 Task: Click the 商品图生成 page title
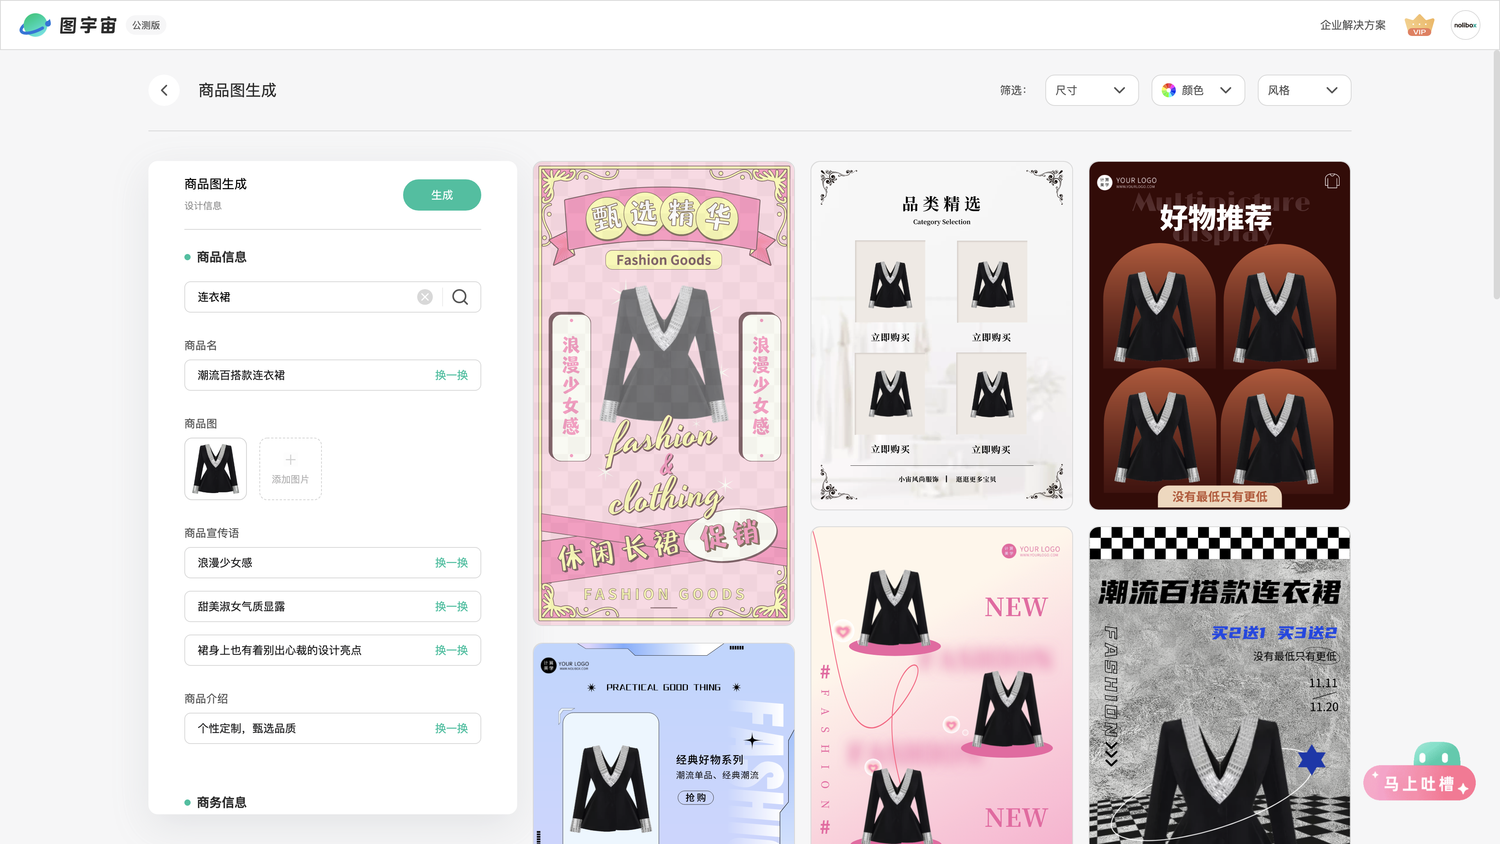(x=237, y=90)
